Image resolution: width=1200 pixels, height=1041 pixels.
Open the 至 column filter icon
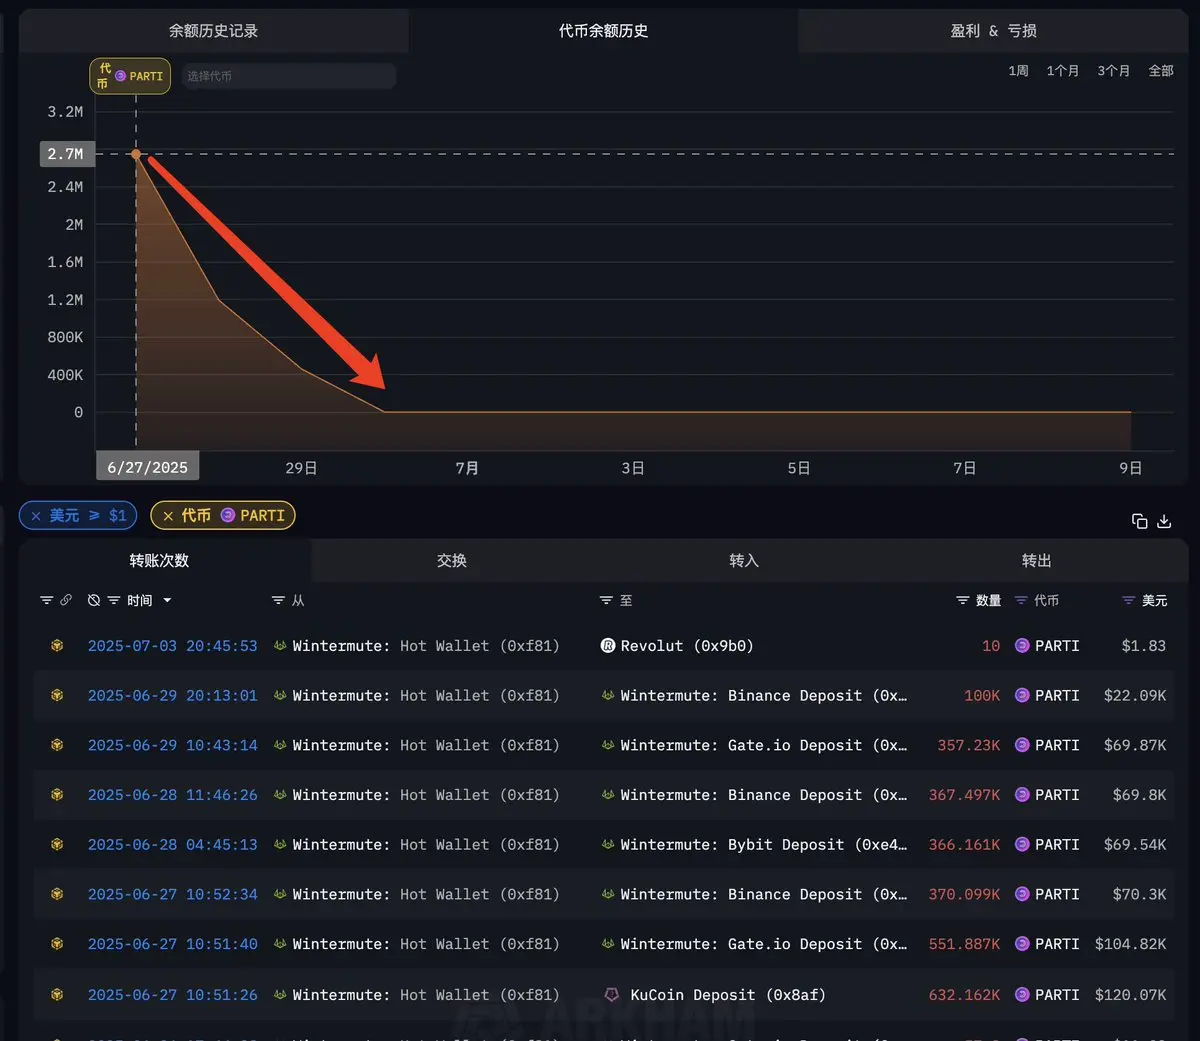point(606,600)
